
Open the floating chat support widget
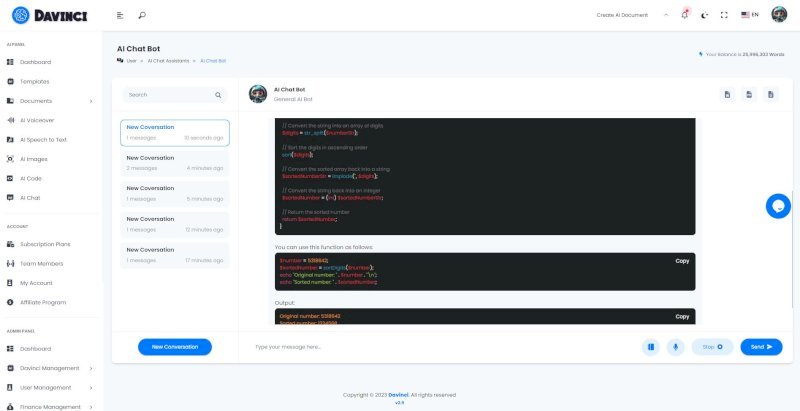[x=778, y=206]
